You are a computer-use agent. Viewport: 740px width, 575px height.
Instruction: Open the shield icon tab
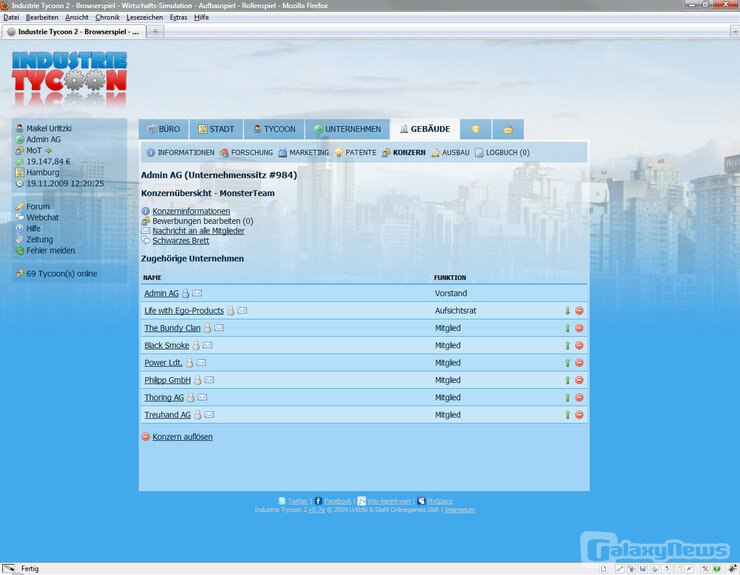click(476, 129)
